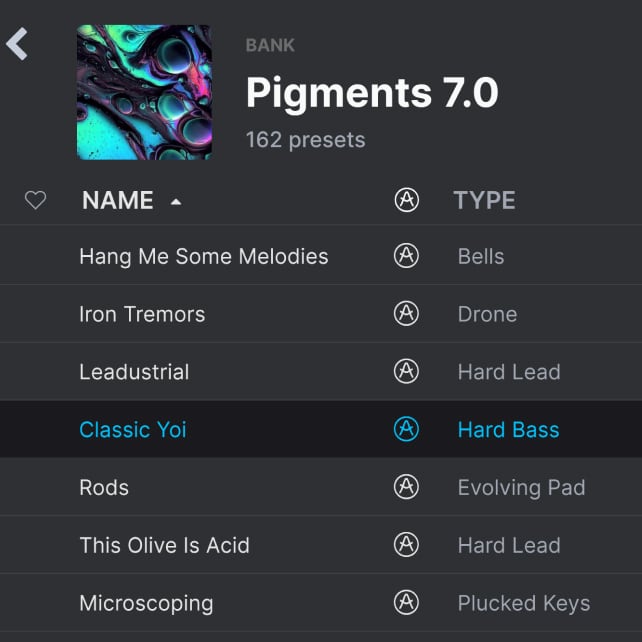Click Arturia icon on Leadustrial row
Screen dimensions: 642x642
click(406, 372)
